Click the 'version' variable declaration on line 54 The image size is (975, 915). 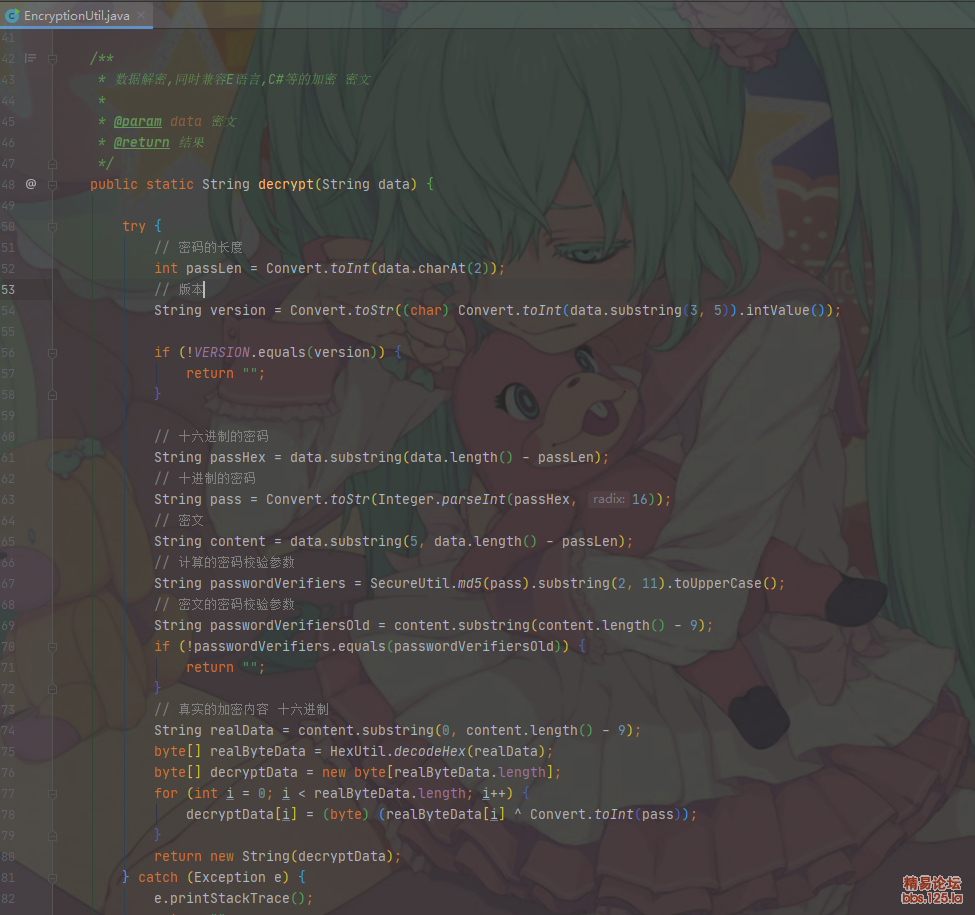(x=238, y=311)
